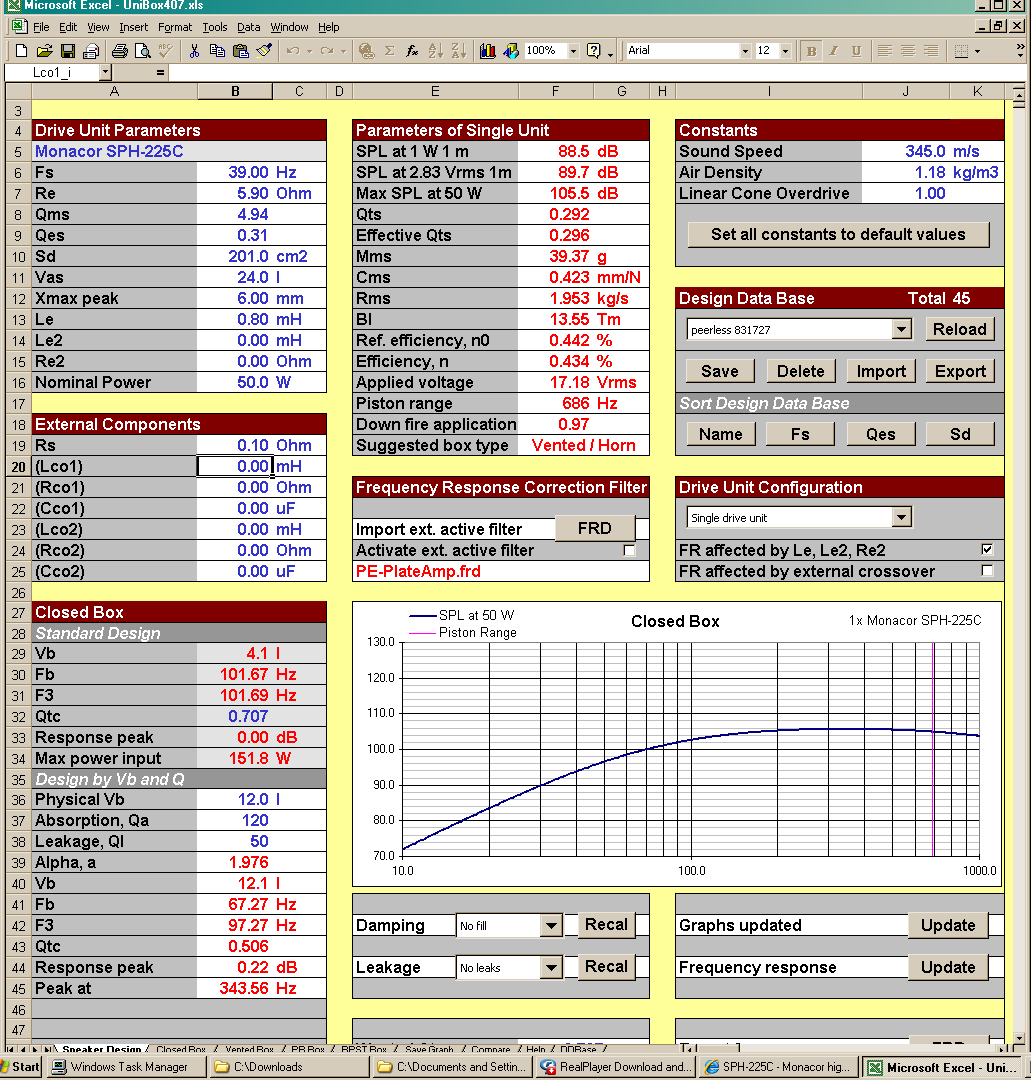Click the Save design button
The height and width of the screenshot is (1080, 1031).
pos(720,371)
